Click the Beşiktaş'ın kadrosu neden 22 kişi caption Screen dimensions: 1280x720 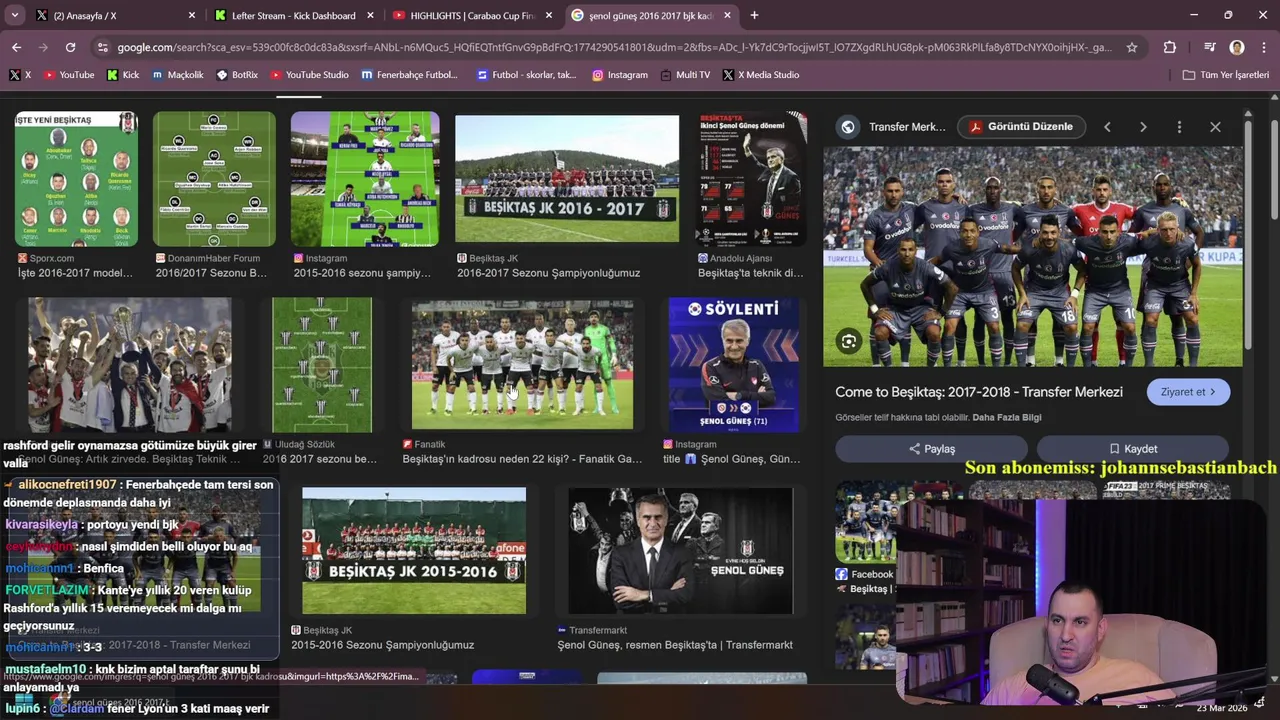[x=522, y=459]
